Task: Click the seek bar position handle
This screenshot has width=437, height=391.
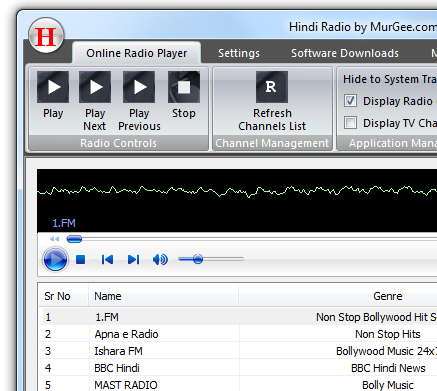Action: click(74, 239)
